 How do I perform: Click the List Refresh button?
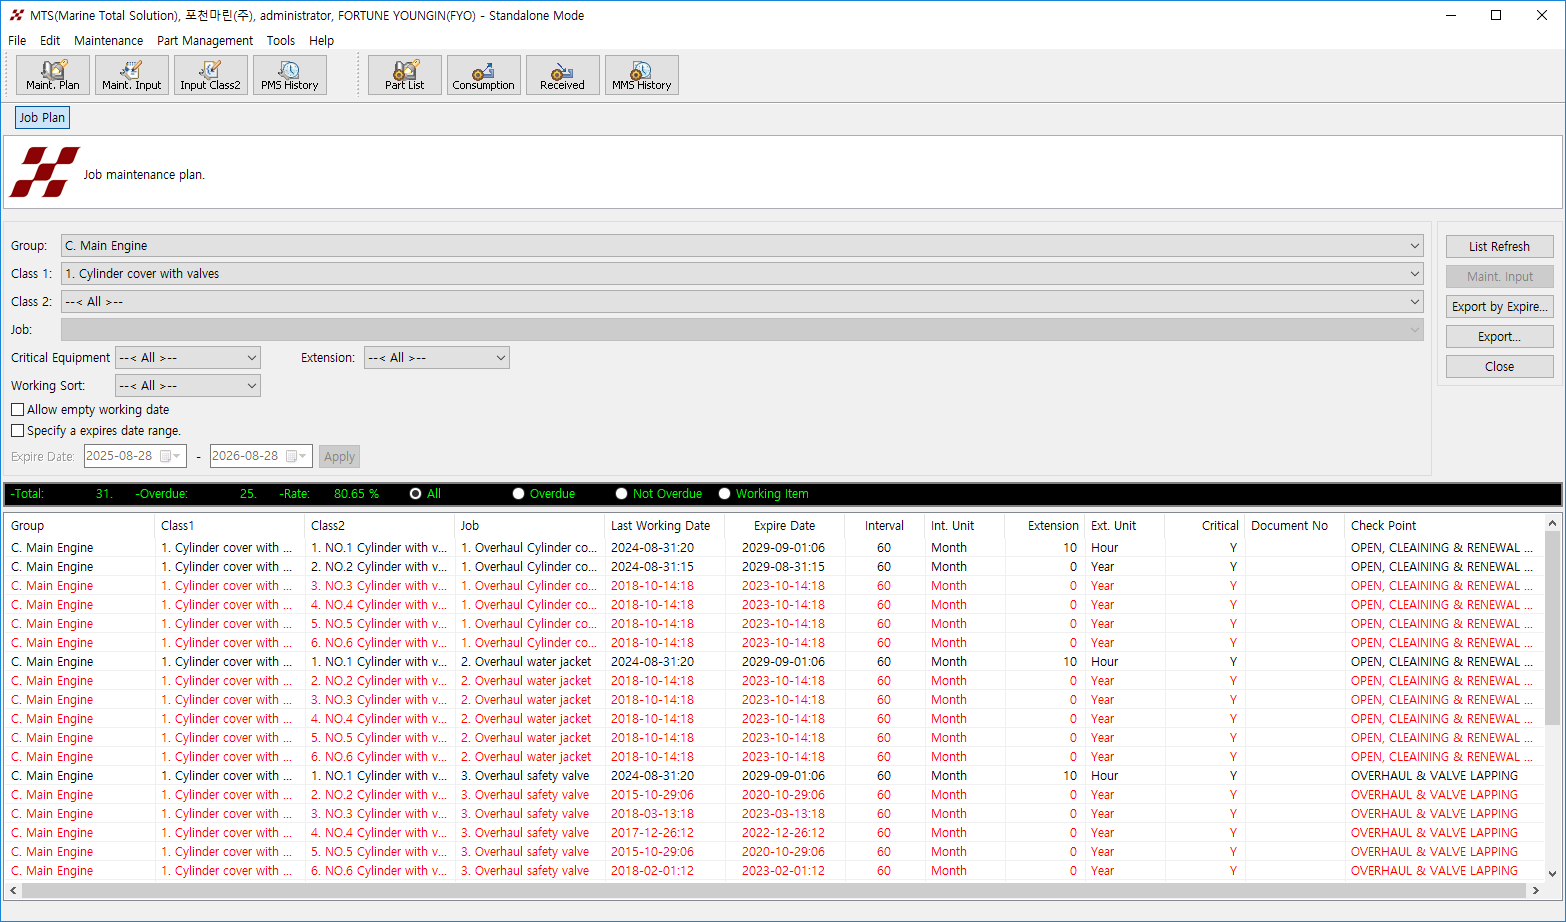(1499, 247)
